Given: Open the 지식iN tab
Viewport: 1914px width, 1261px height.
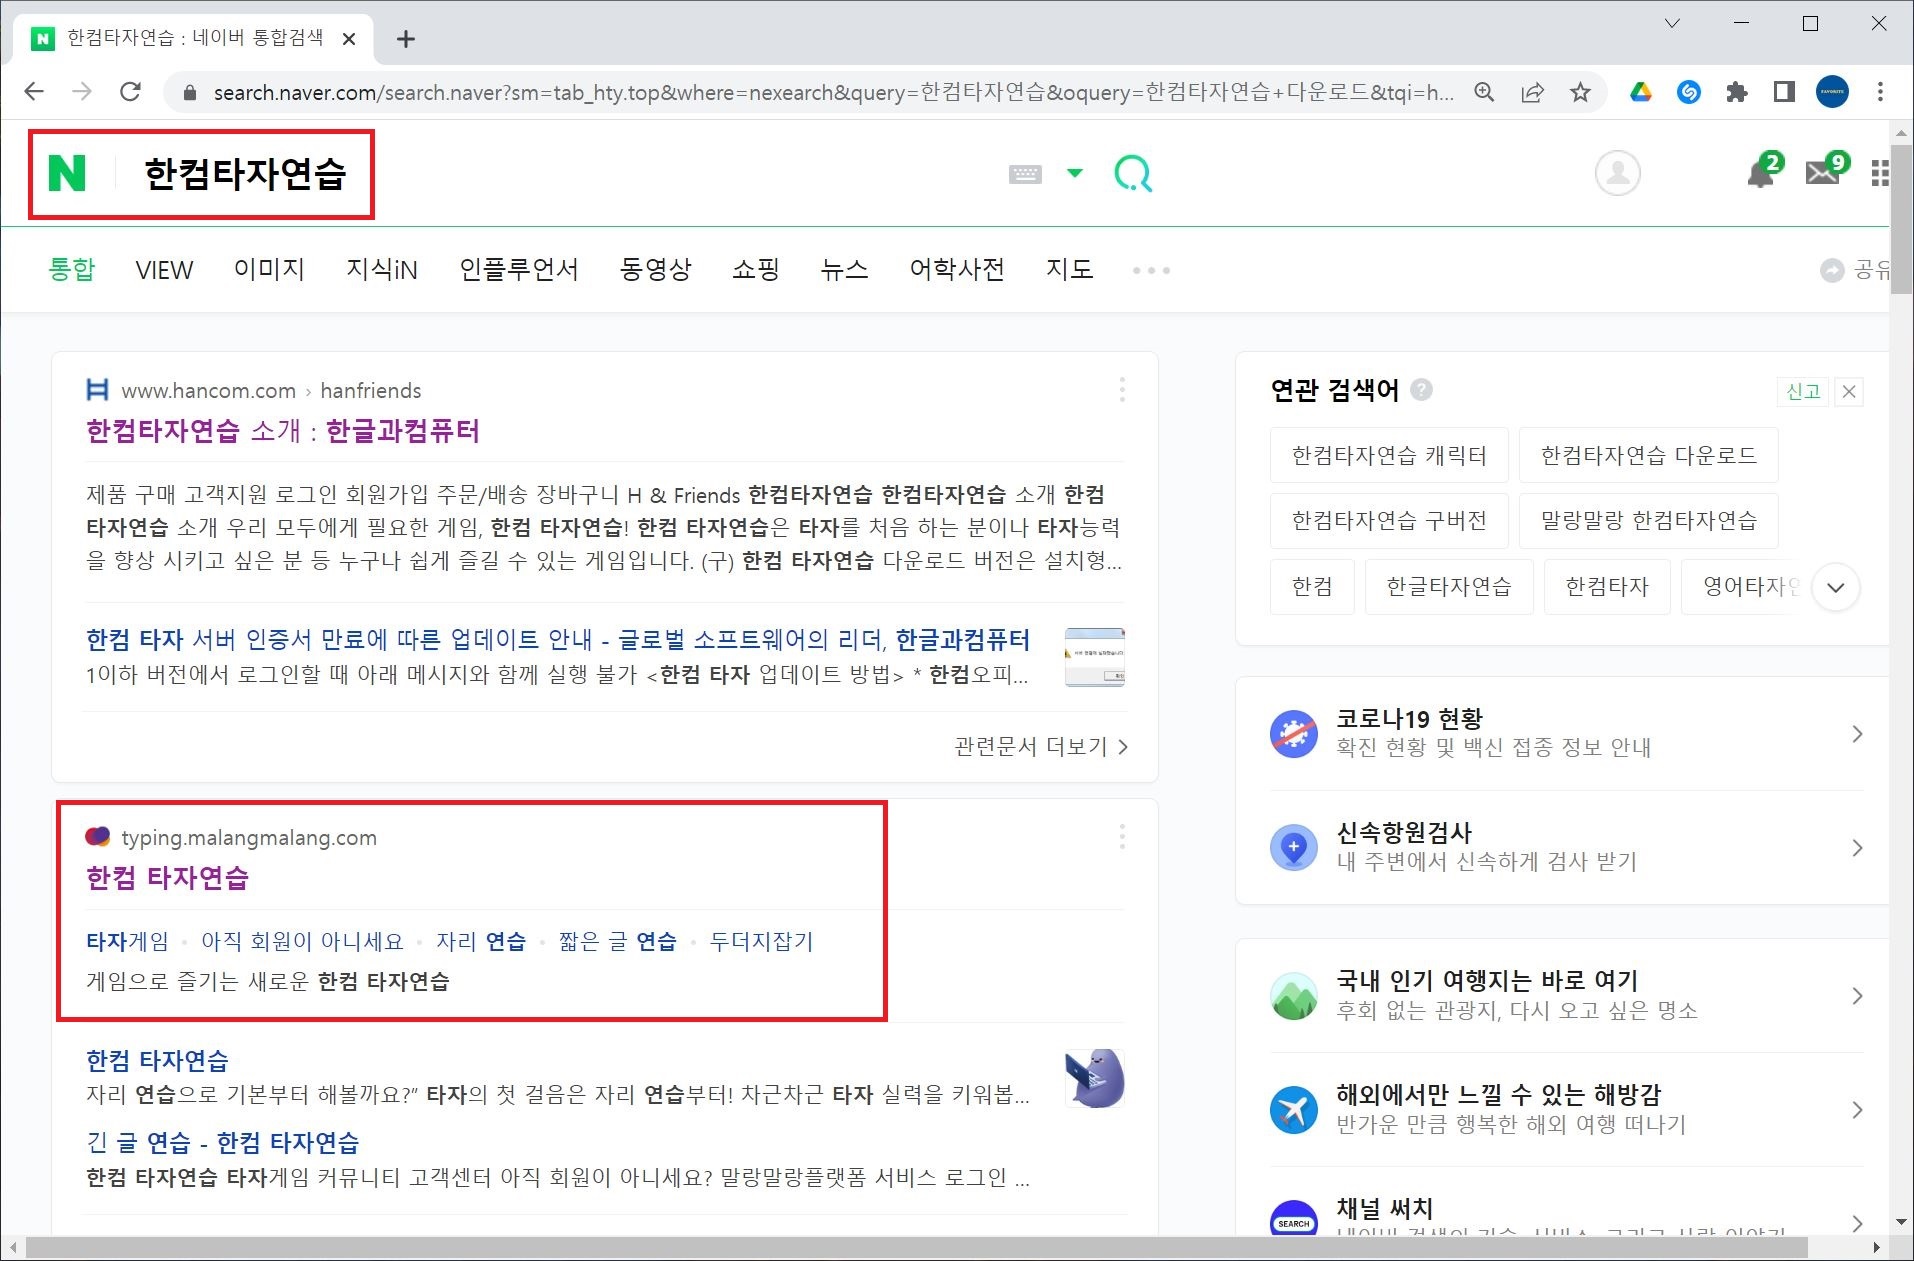Looking at the screenshot, I should tap(382, 269).
